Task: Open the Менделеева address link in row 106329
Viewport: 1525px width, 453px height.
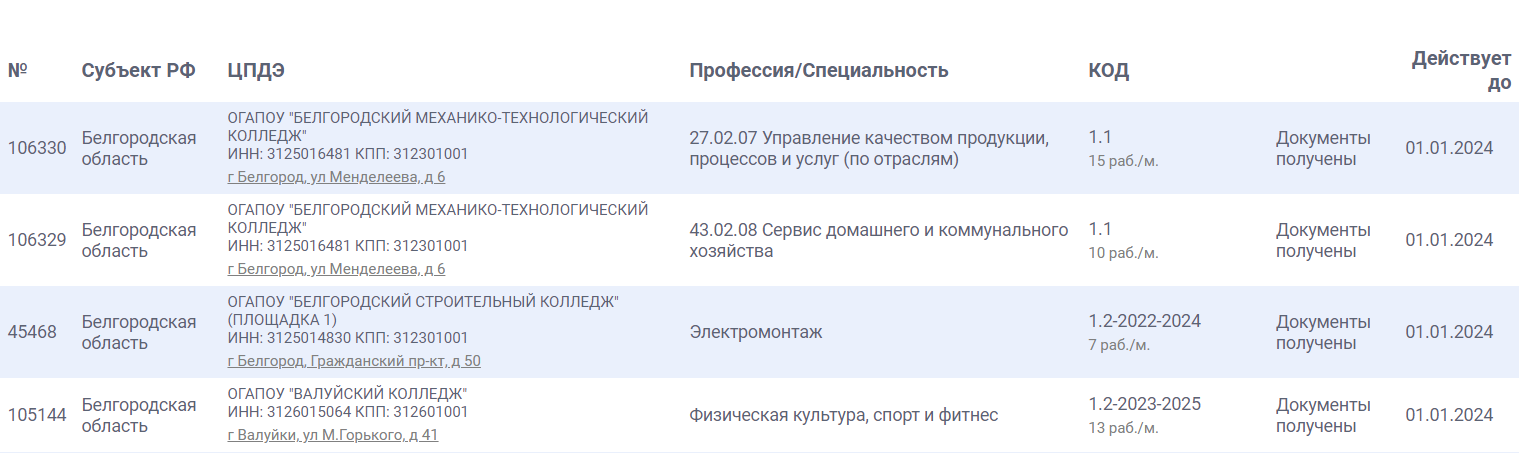Action: coord(336,269)
